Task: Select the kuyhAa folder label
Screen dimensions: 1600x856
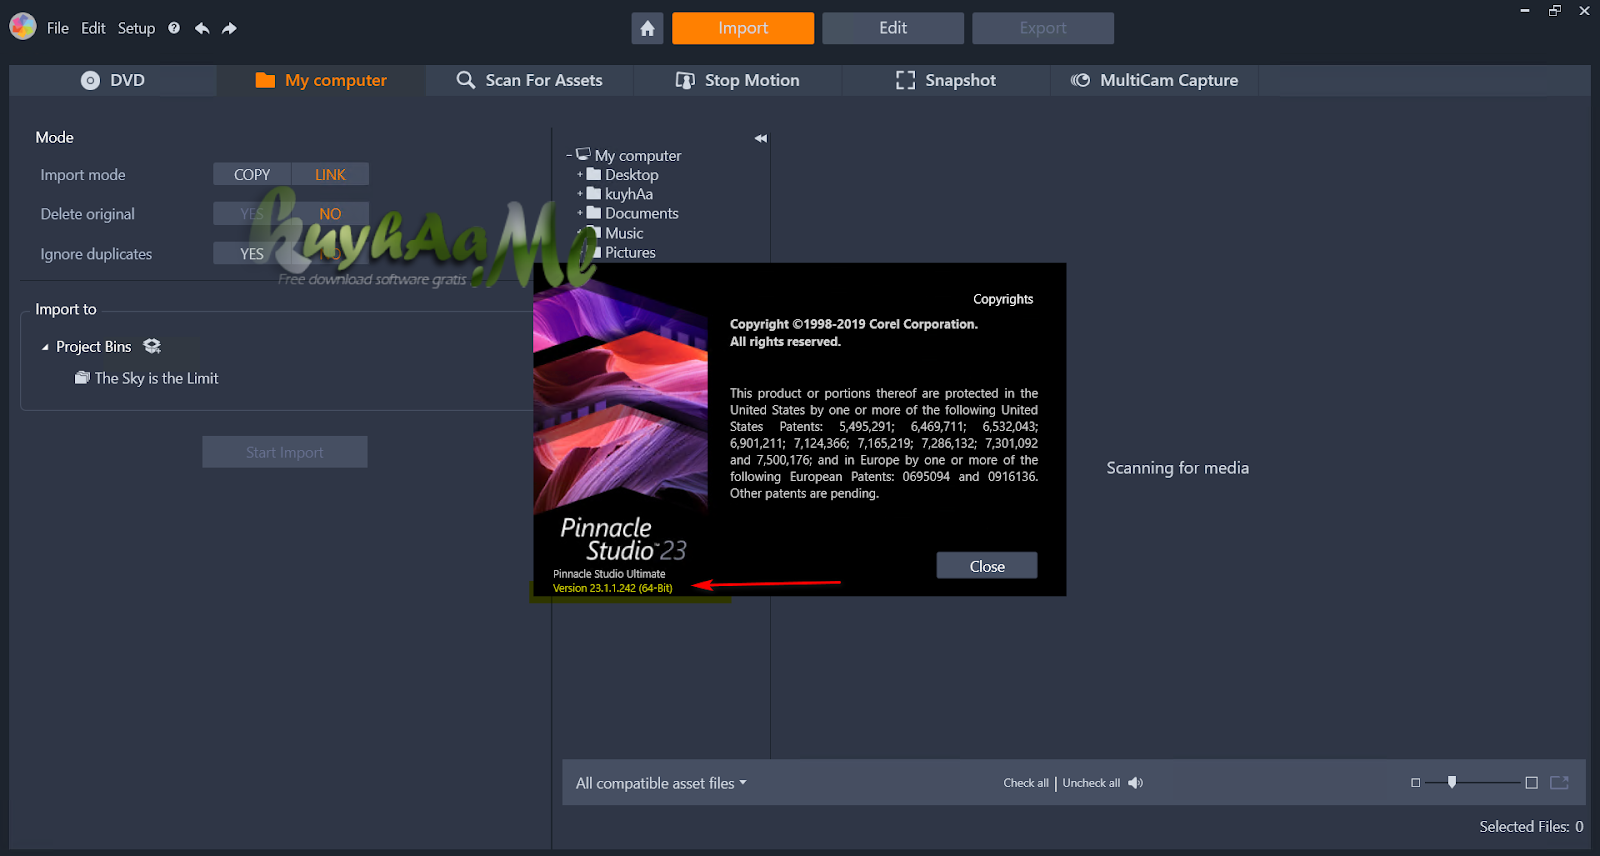Action: click(x=628, y=194)
